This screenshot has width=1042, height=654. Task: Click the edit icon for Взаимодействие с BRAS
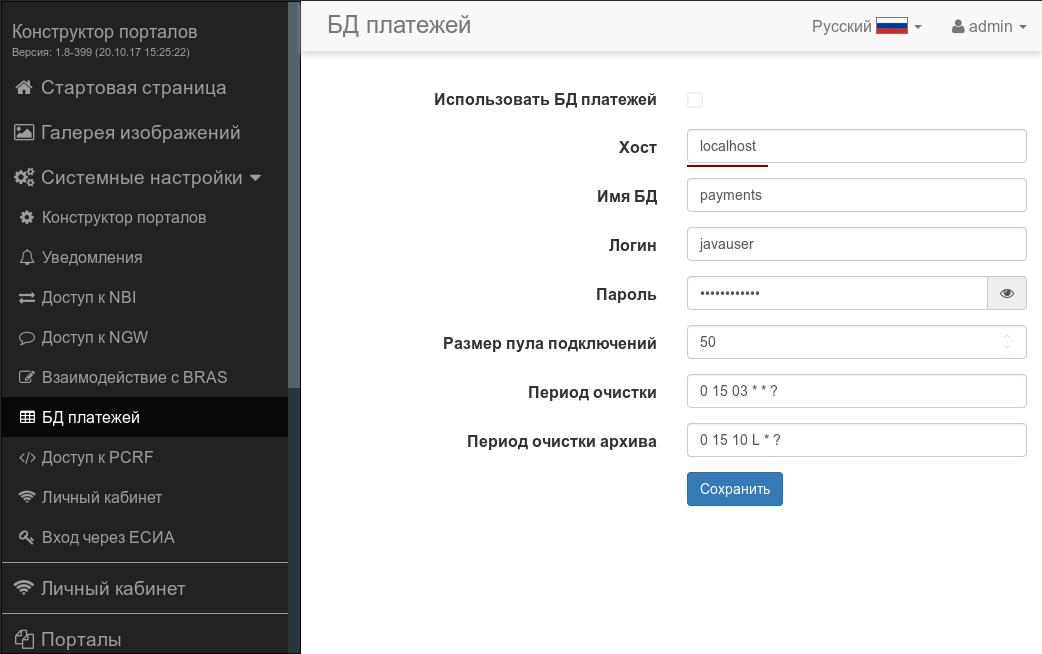pos(27,378)
